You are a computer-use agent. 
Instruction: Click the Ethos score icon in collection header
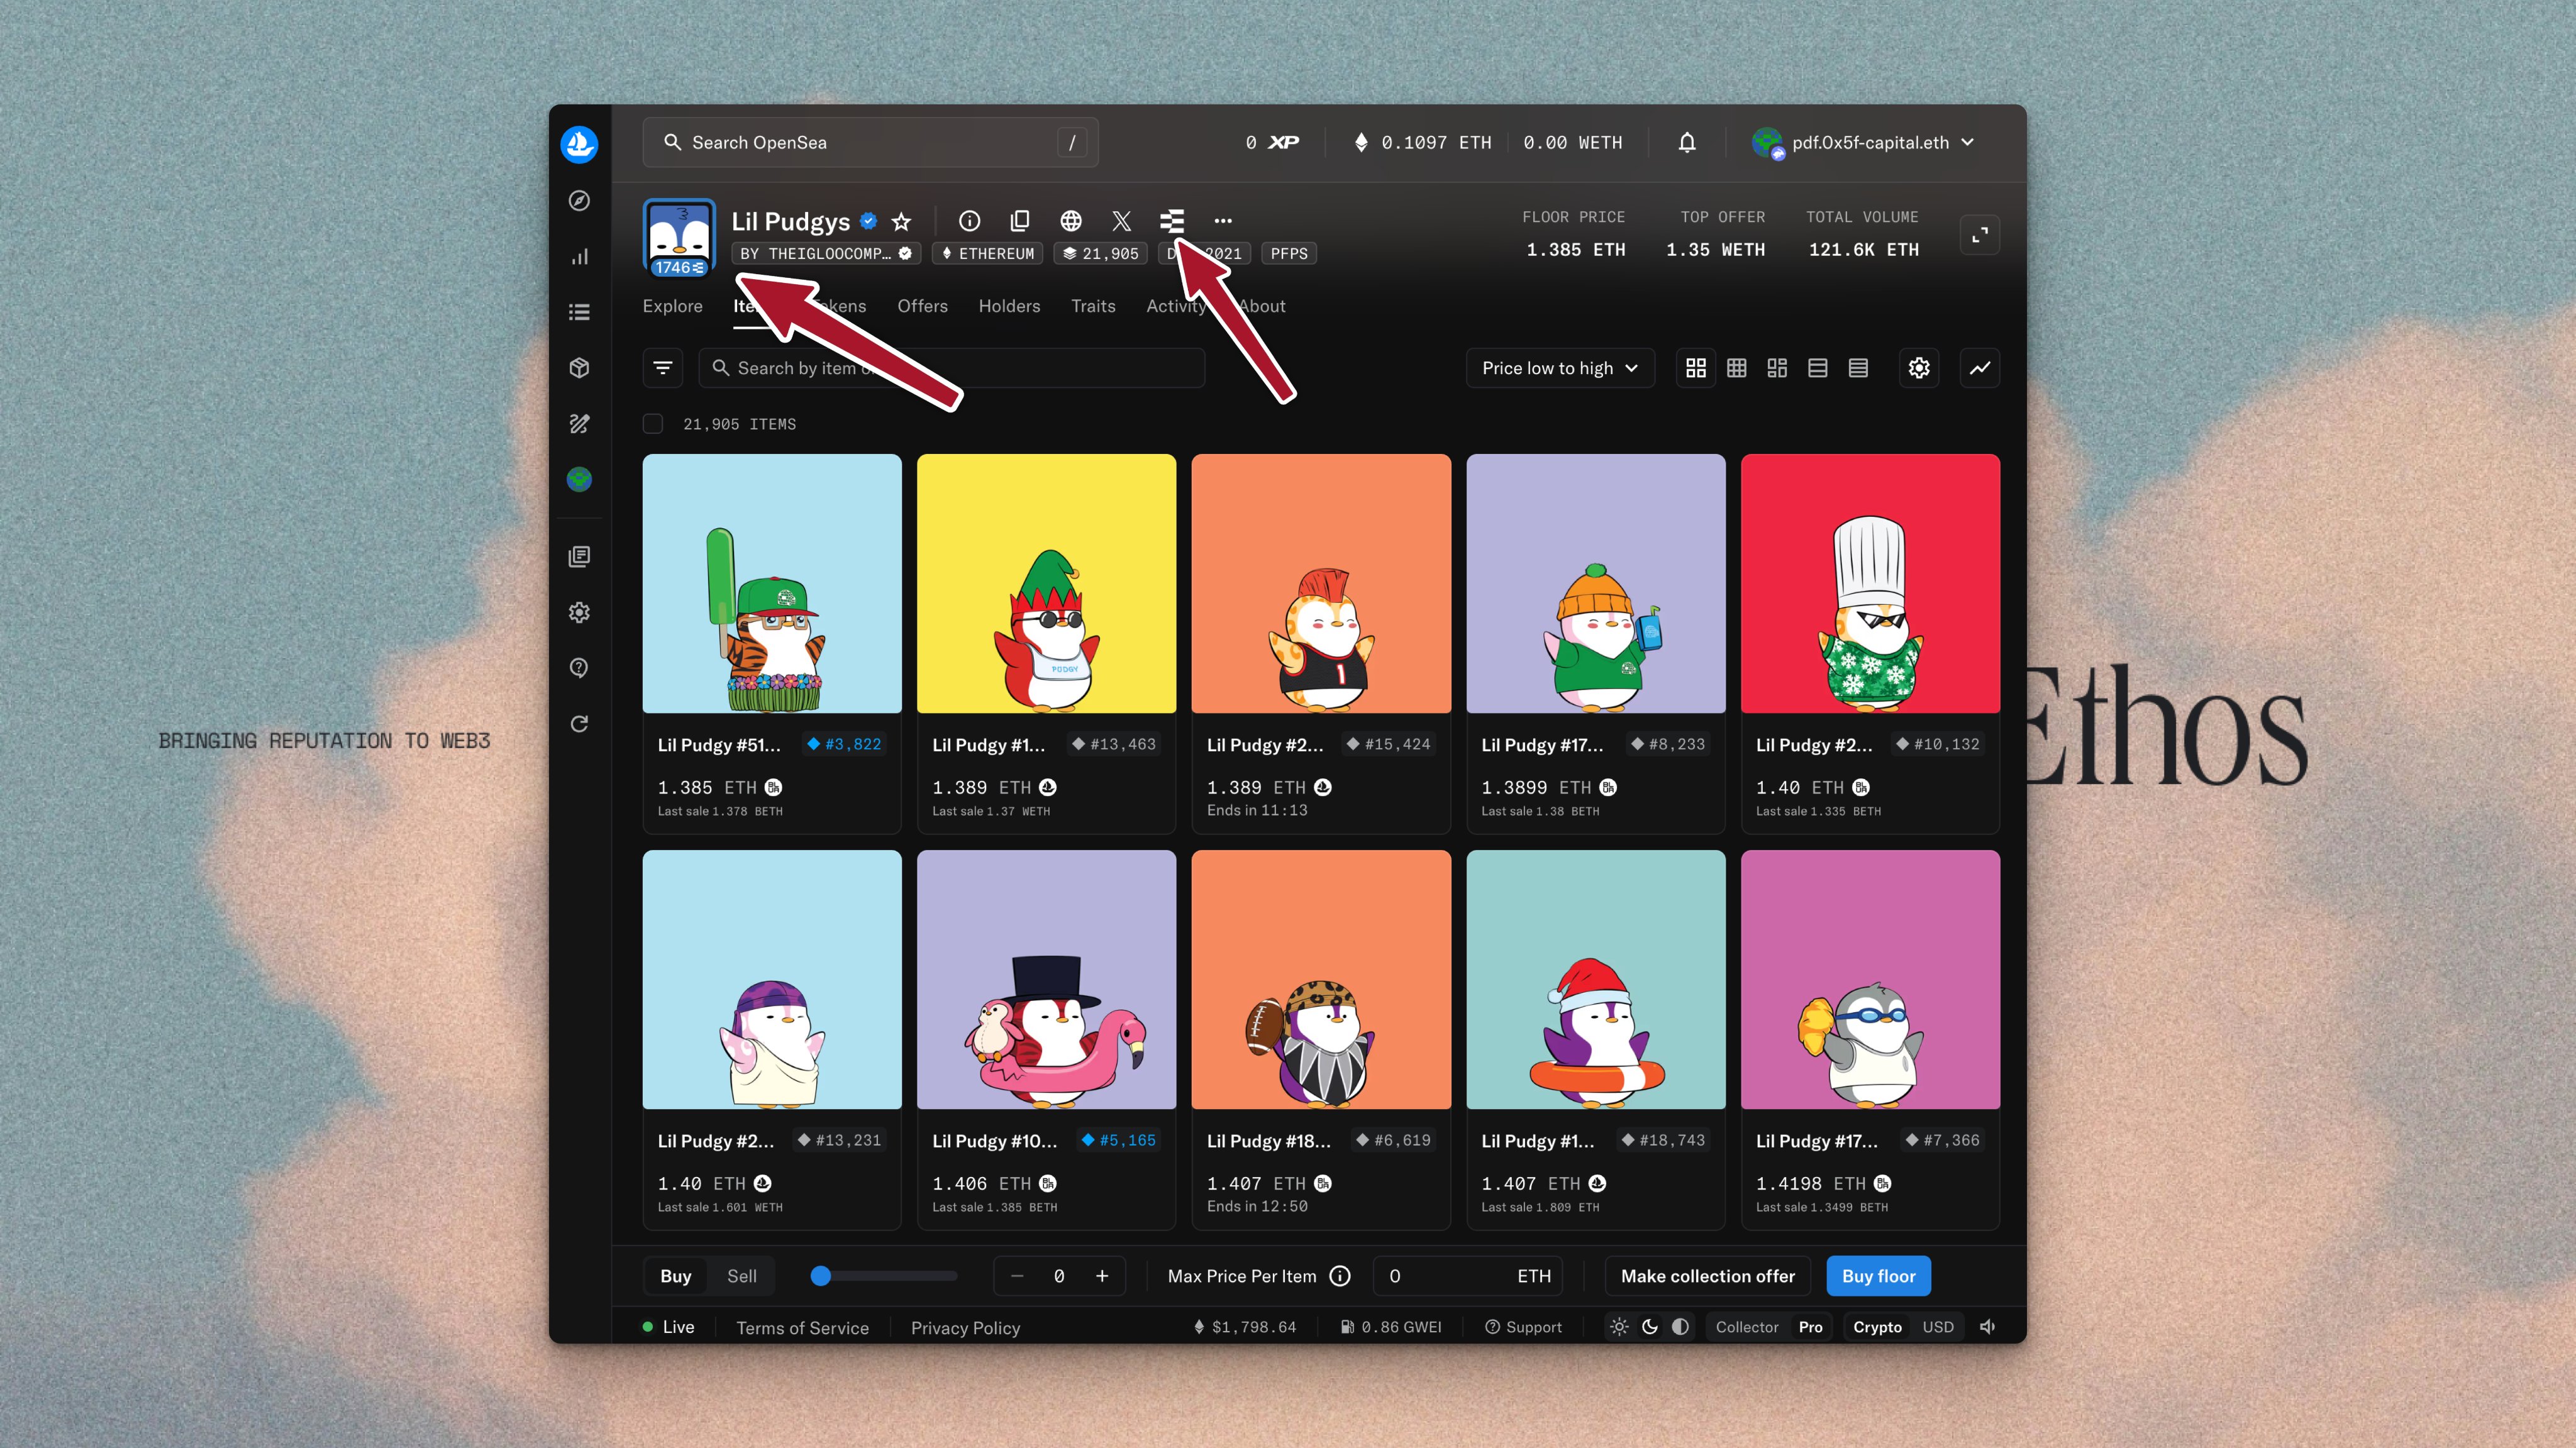point(1172,221)
